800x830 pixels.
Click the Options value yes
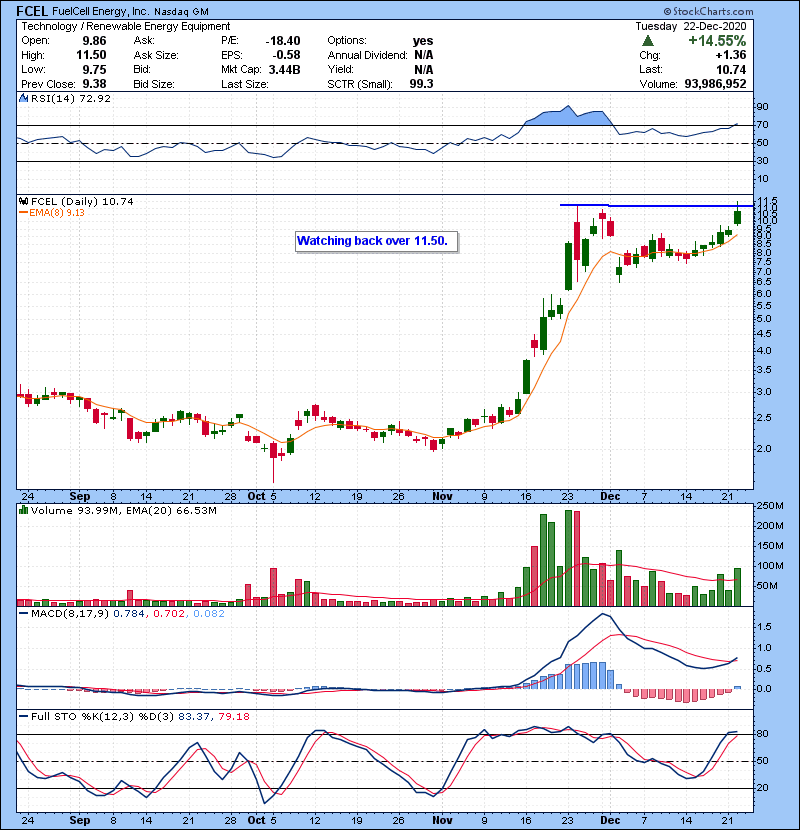point(423,41)
